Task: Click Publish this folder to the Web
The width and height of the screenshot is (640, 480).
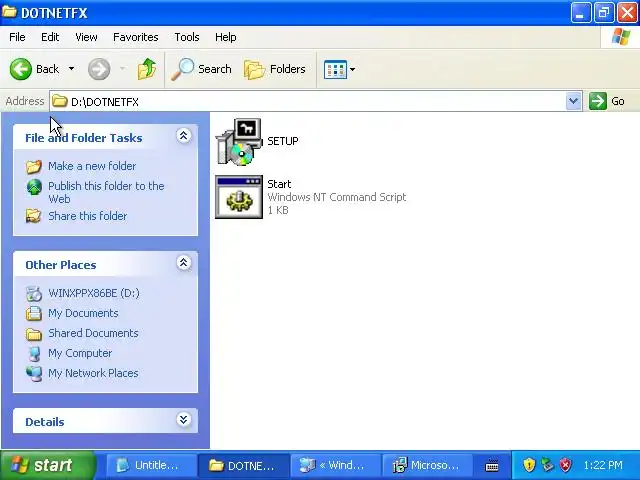Action: coord(106,192)
